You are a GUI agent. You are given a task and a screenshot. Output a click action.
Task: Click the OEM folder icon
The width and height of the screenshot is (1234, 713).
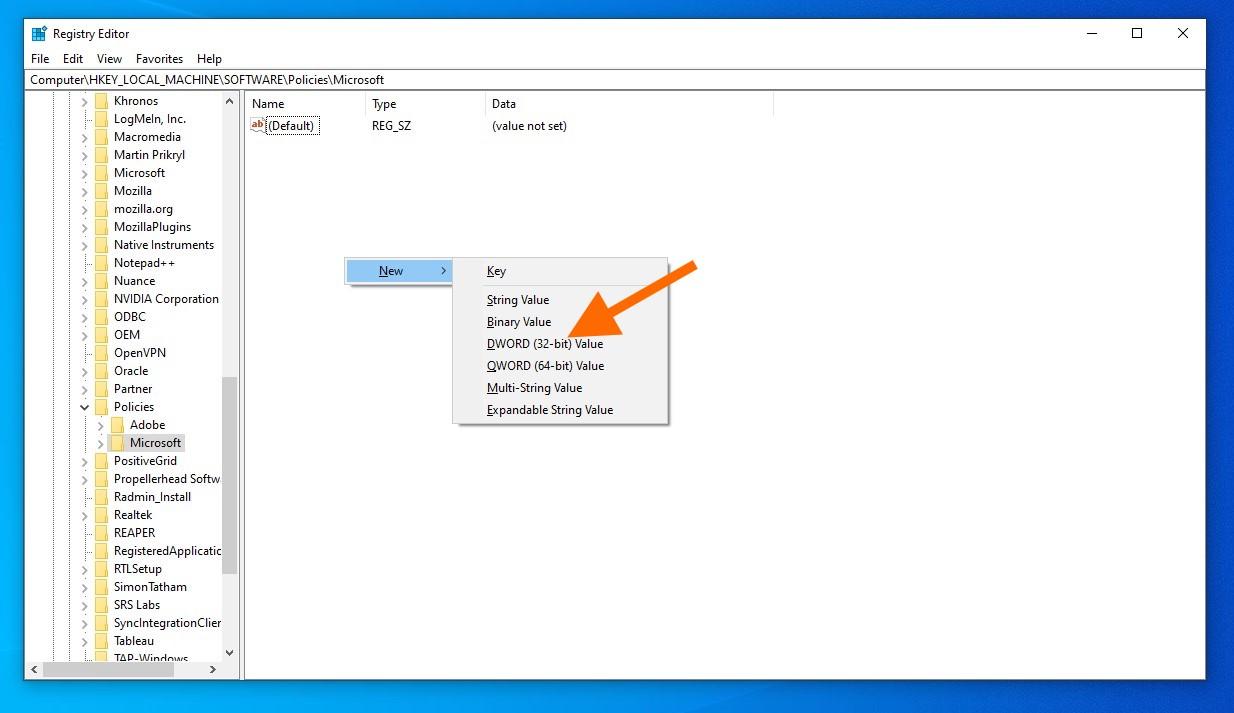pyautogui.click(x=101, y=335)
